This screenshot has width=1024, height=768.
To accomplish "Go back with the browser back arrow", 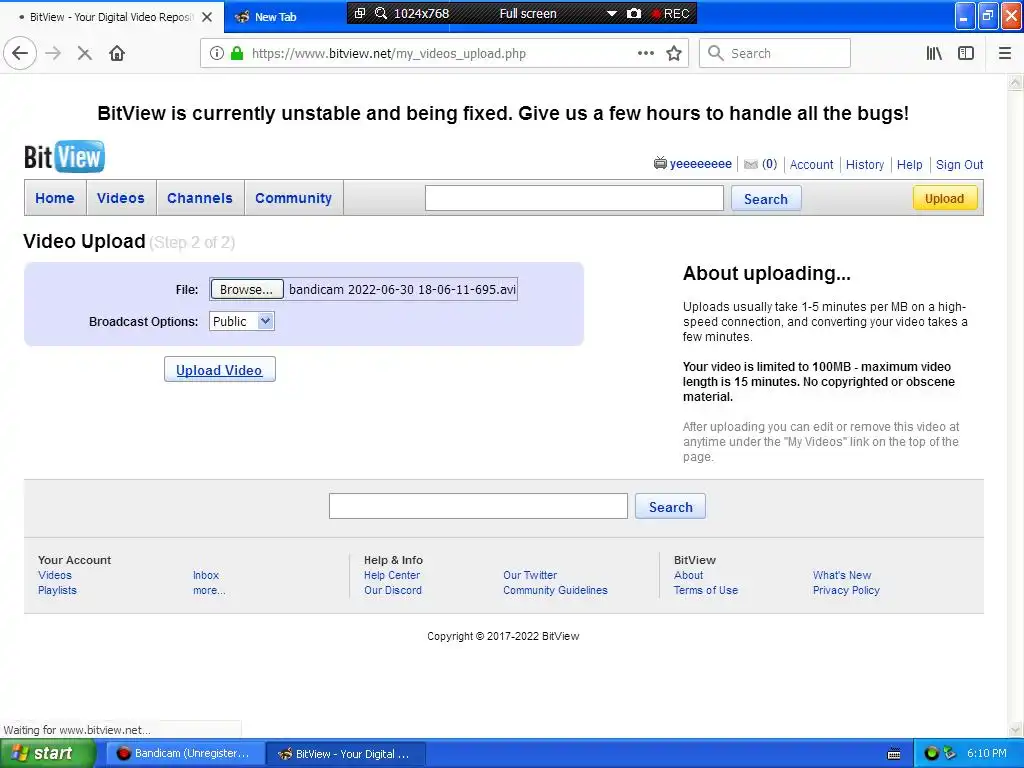I will pos(20,54).
